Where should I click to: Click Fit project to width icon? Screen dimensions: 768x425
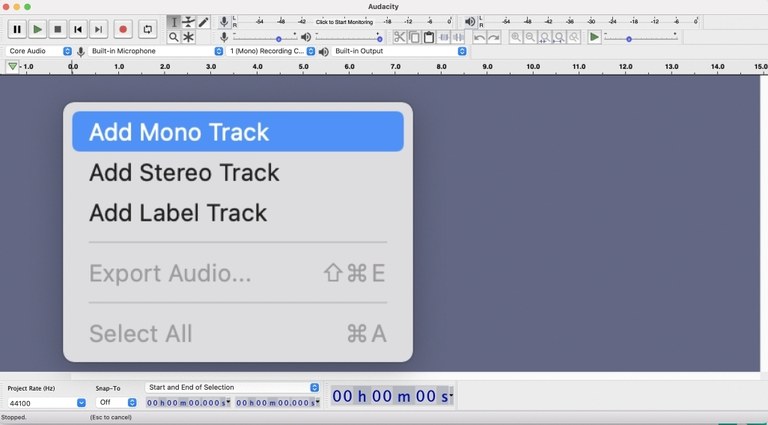[559, 37]
